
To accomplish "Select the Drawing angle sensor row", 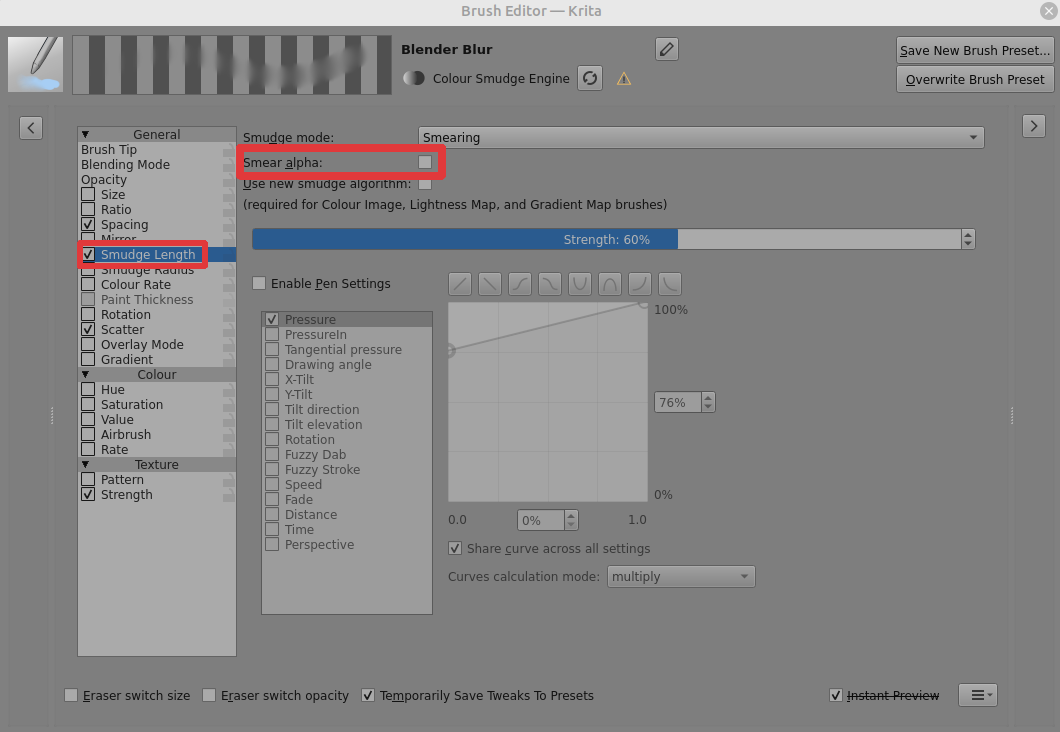I will pos(347,364).
